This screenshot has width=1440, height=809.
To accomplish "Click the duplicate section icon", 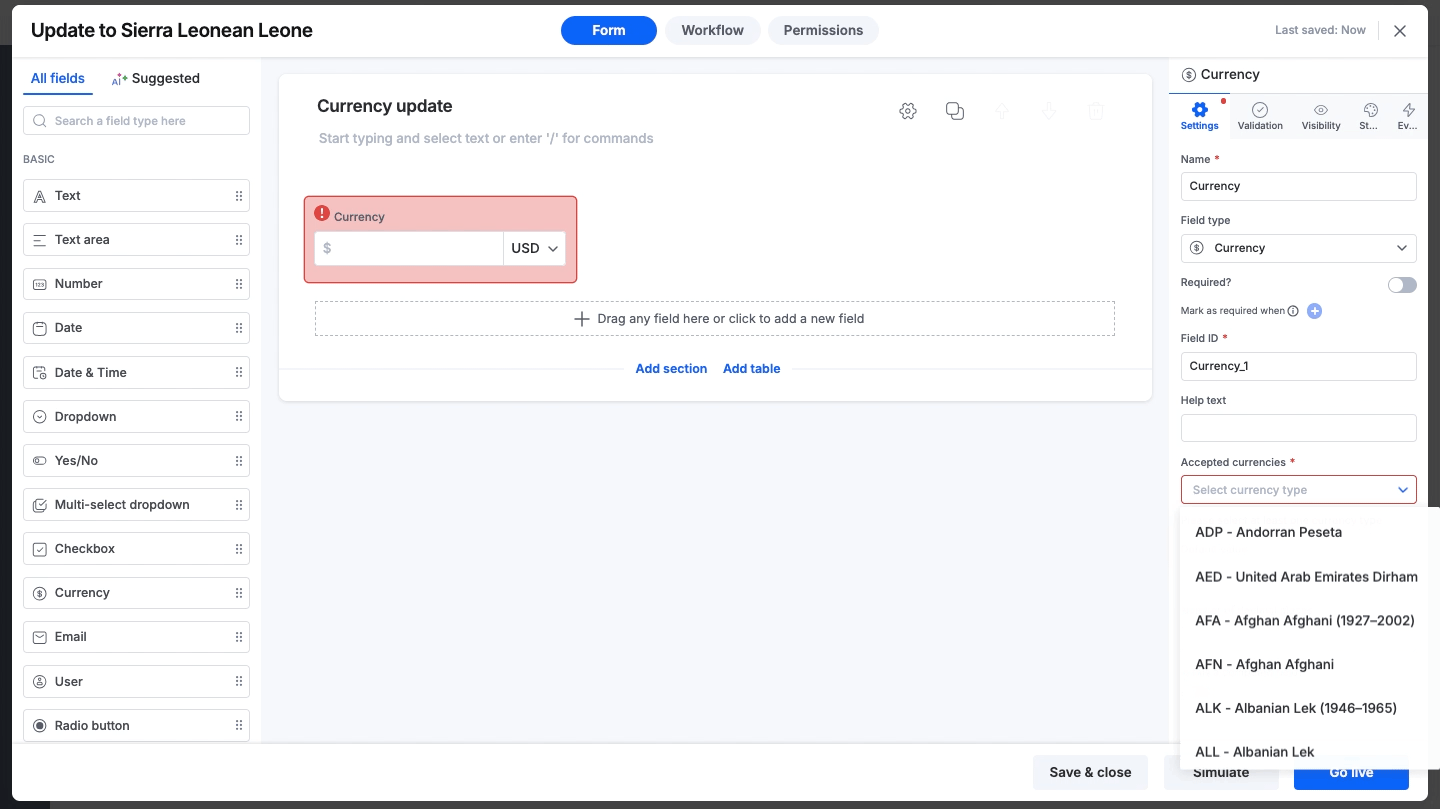I will click(955, 111).
